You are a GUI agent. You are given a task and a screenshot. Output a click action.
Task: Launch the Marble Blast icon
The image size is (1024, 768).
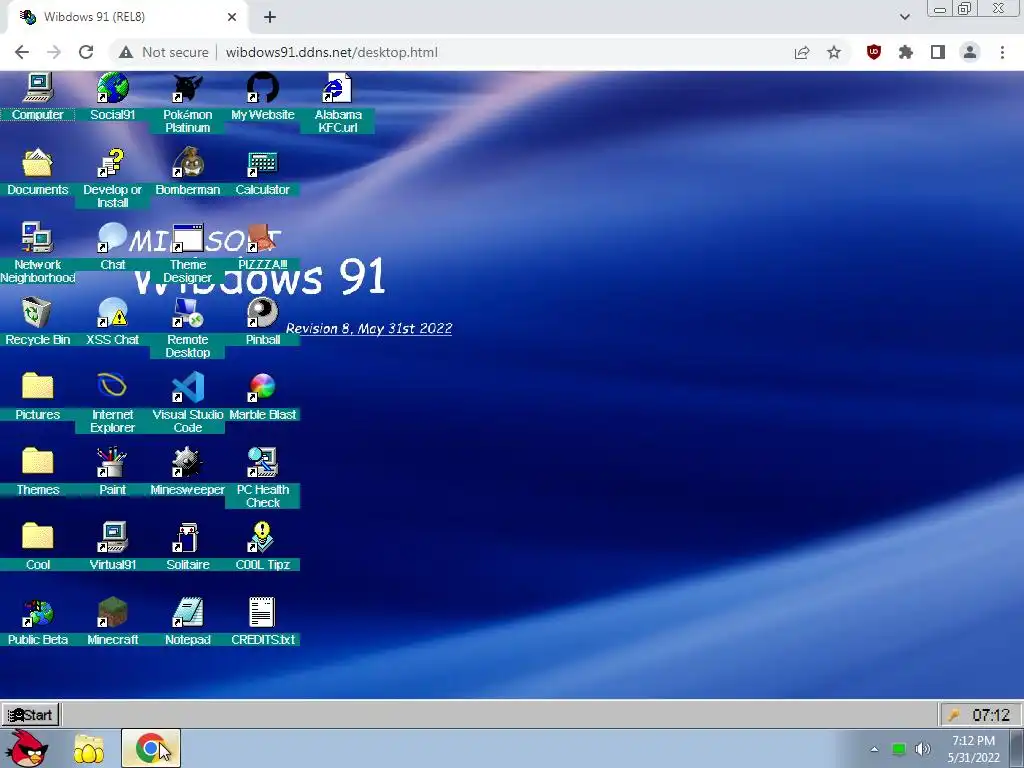pos(263,396)
